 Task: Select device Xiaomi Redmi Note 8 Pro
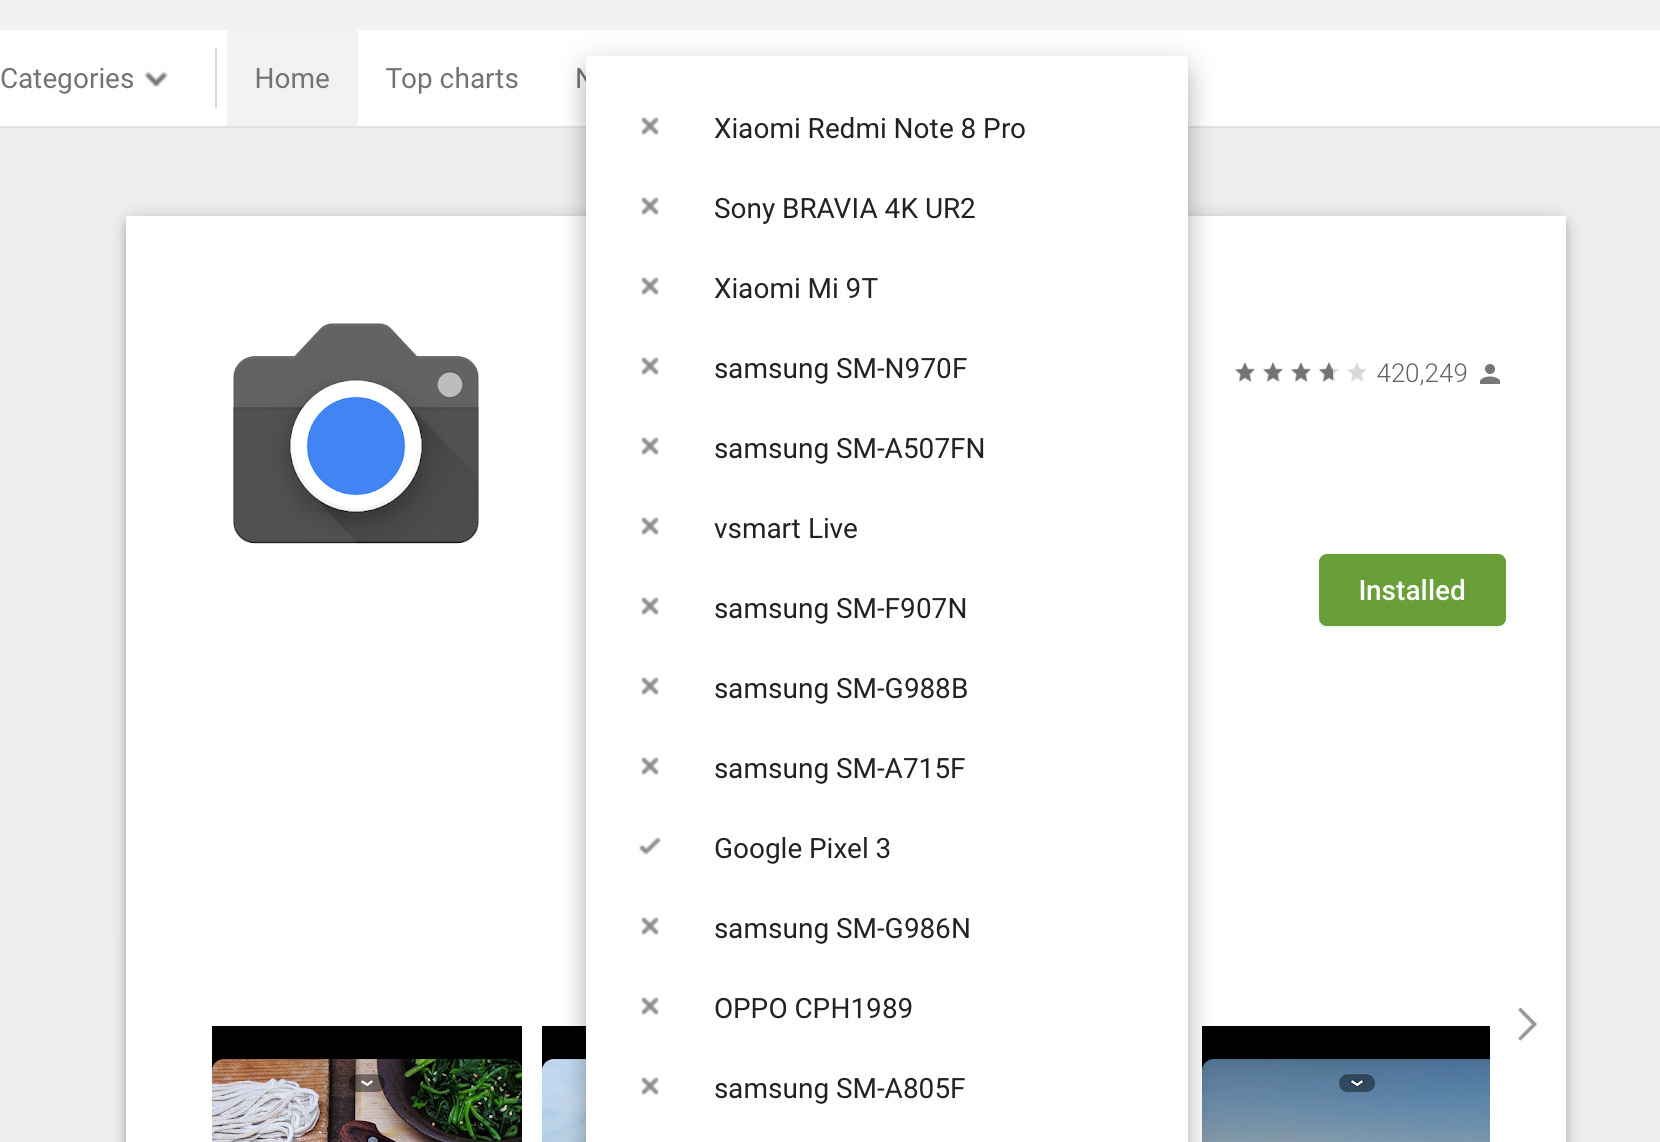887,128
